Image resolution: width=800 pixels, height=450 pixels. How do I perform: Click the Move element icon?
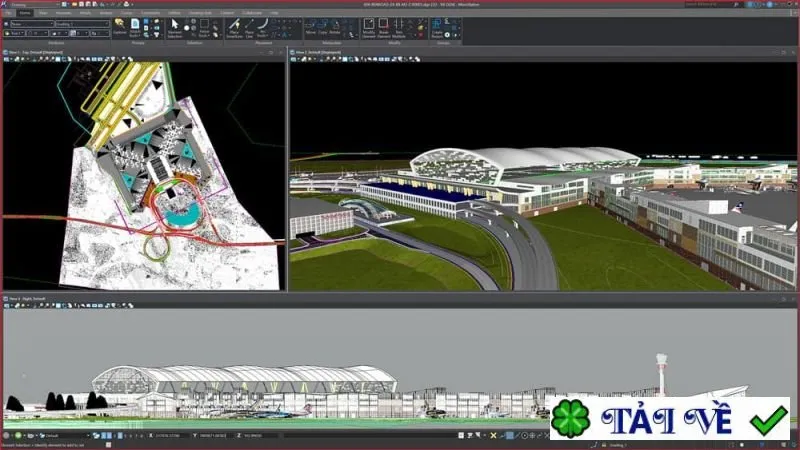coord(311,27)
